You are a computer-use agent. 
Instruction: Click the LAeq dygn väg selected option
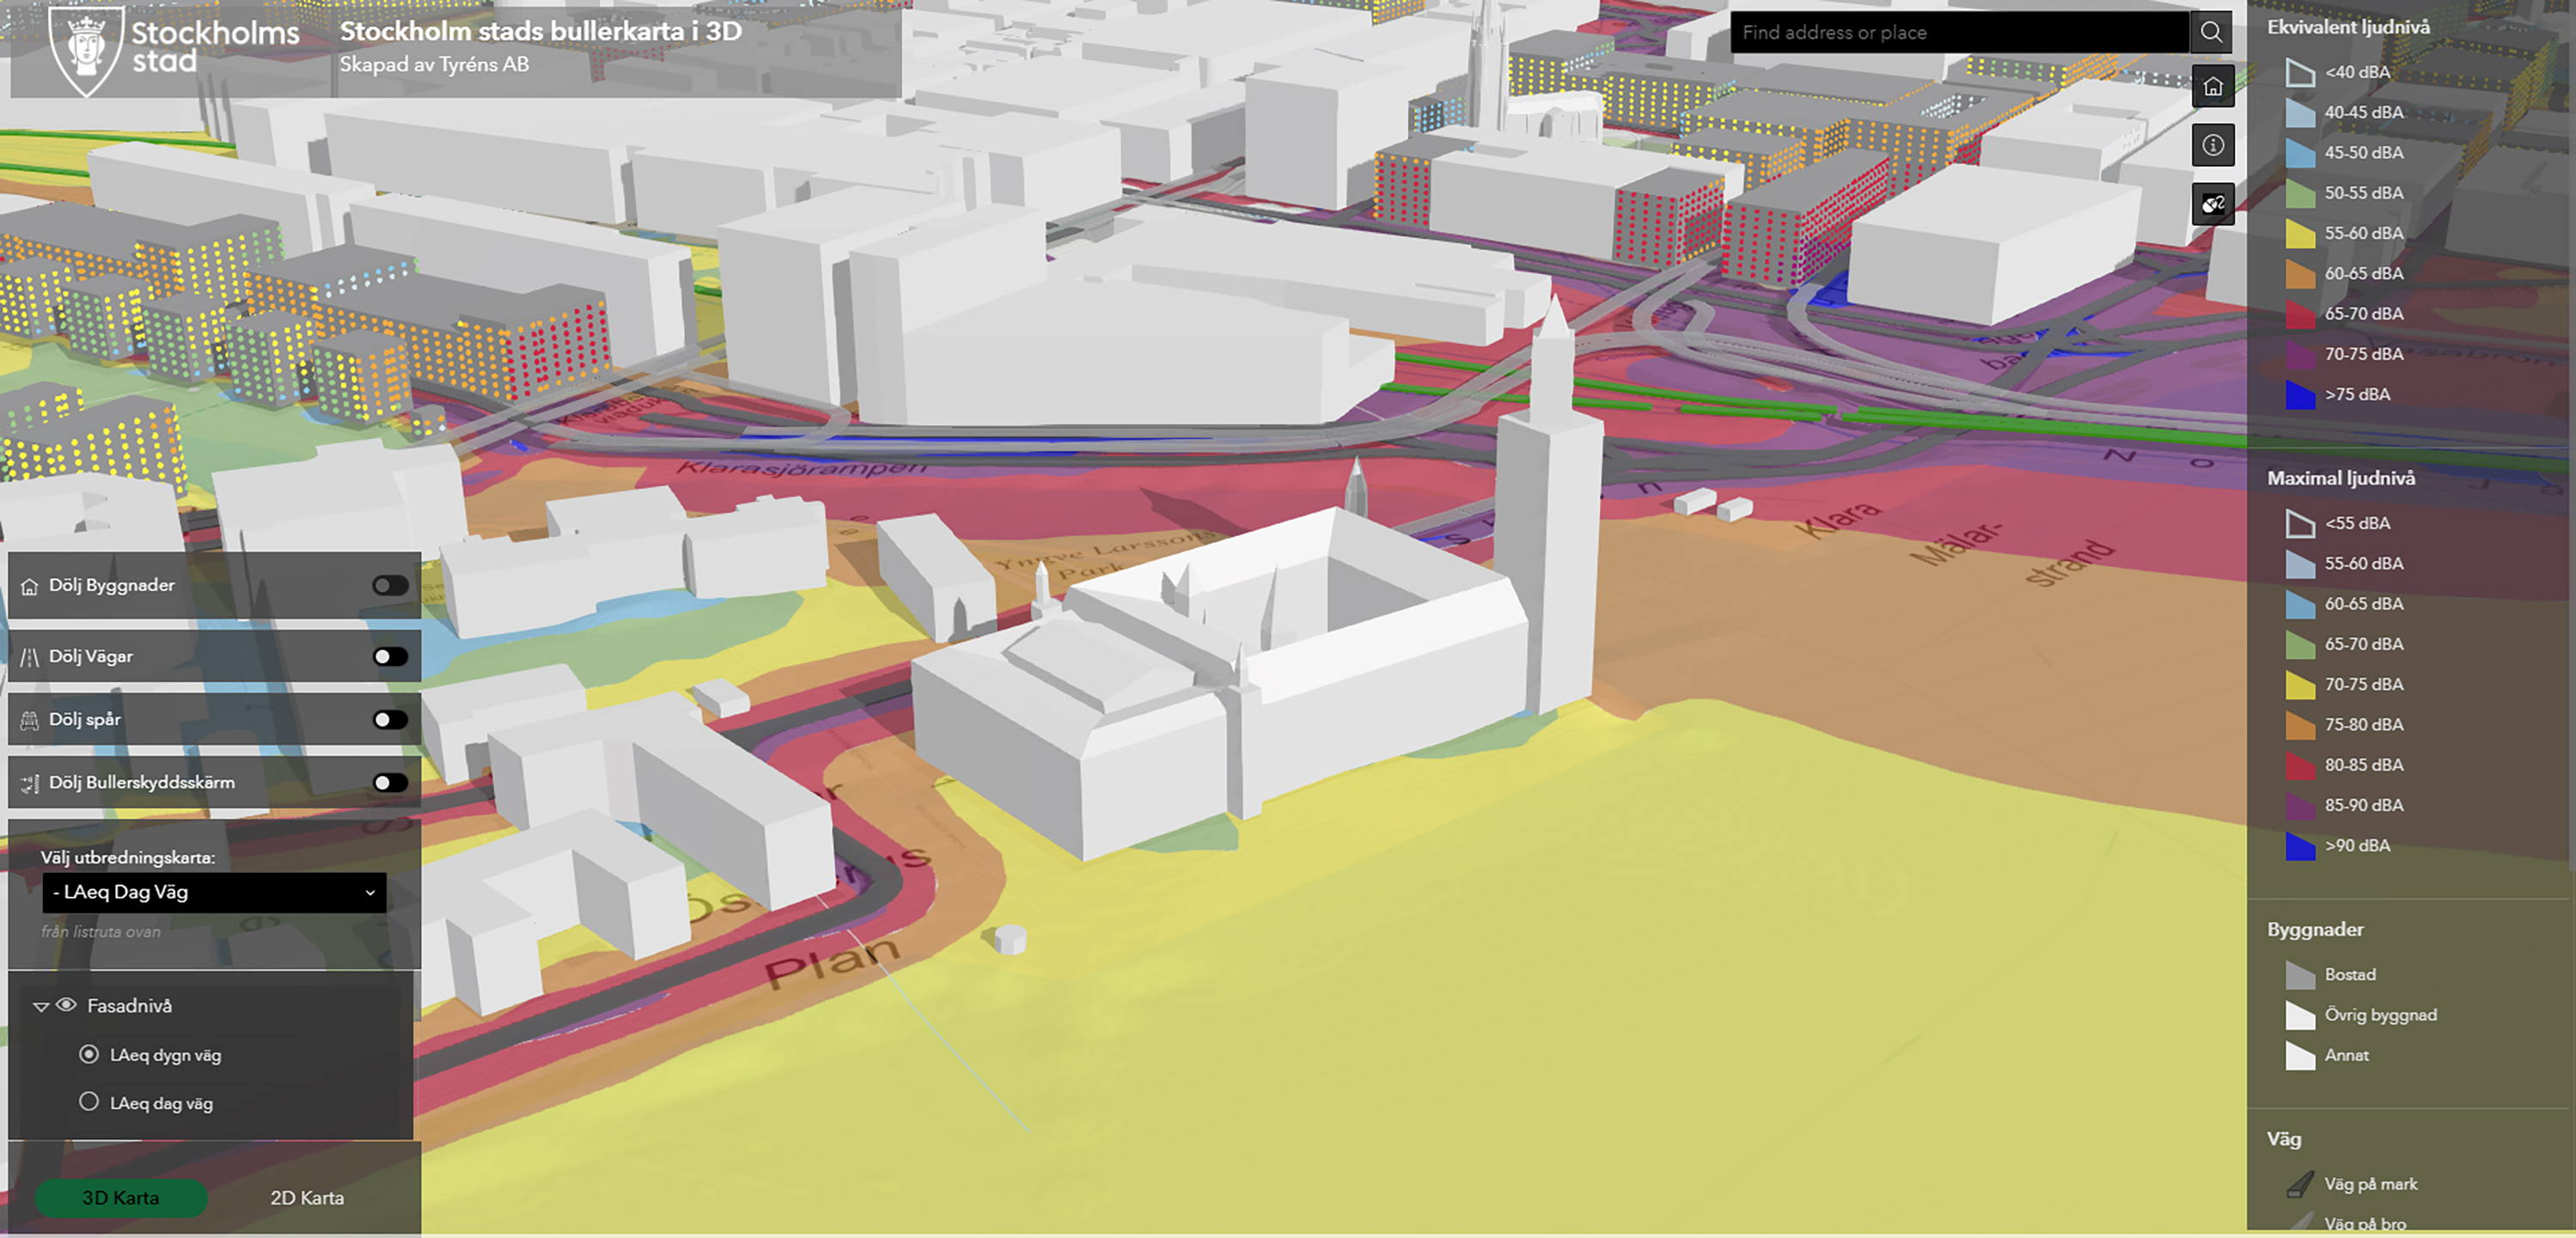click(90, 1054)
